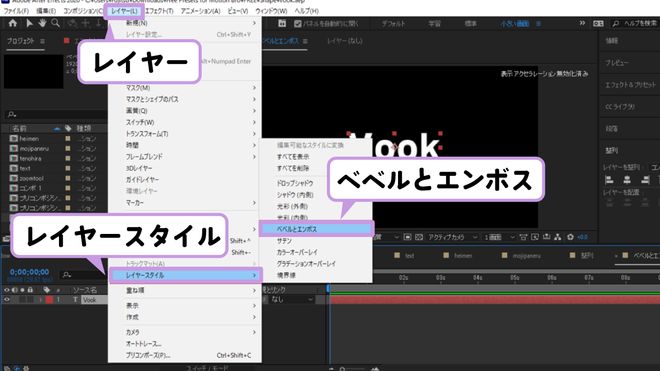Click the lock column header icon in timeline
Screen dimensions: 660x371
[30, 290]
